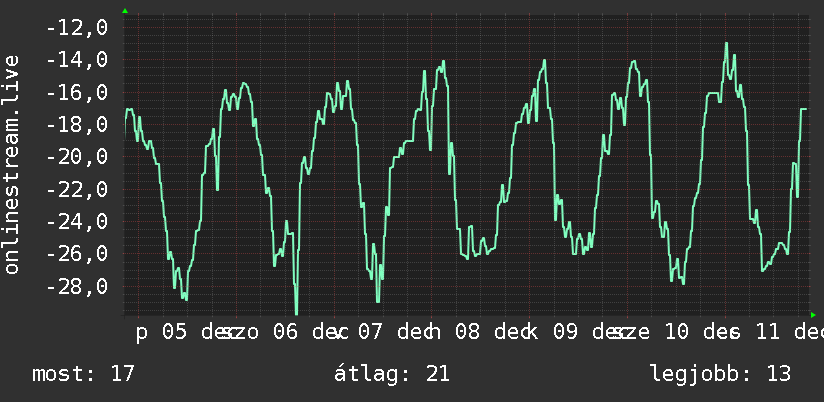Click the -24,0 y-axis label
The image size is (824, 402).
[x=77, y=221]
